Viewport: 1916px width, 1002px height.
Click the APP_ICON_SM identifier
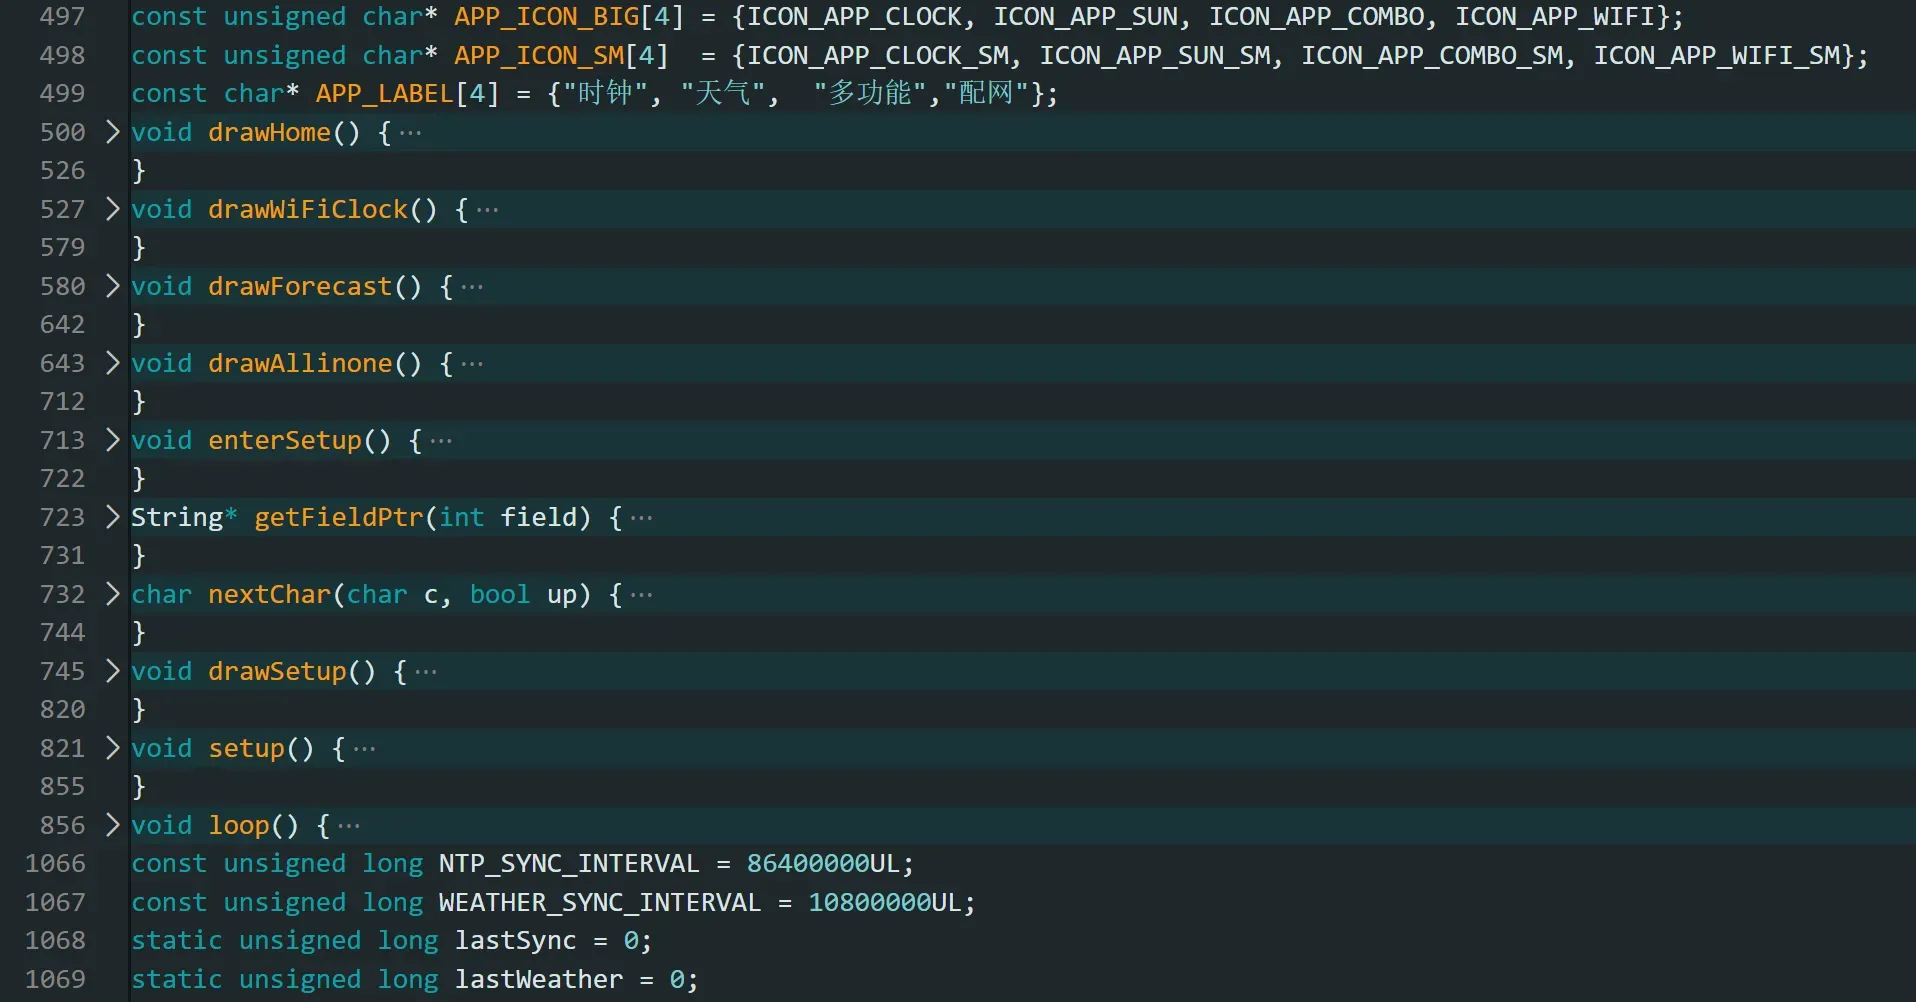539,55
